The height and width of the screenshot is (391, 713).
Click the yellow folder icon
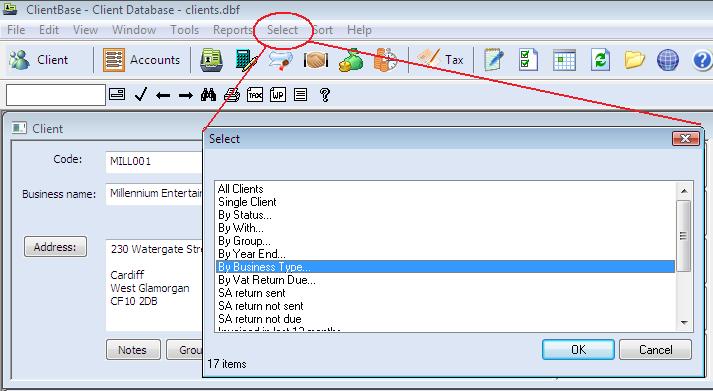pyautogui.click(x=634, y=60)
